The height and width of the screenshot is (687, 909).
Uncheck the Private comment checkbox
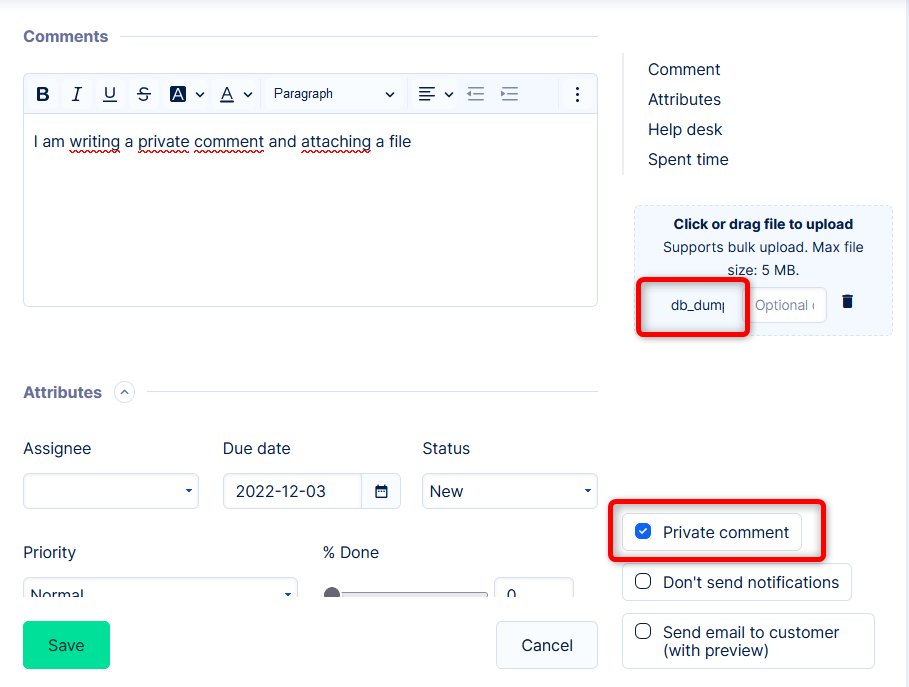[x=644, y=532]
